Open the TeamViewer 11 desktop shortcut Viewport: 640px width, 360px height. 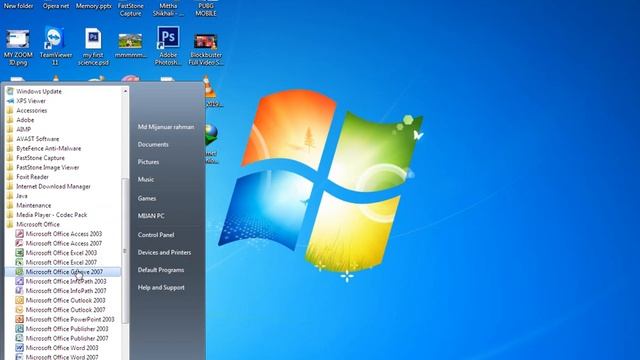click(56, 46)
